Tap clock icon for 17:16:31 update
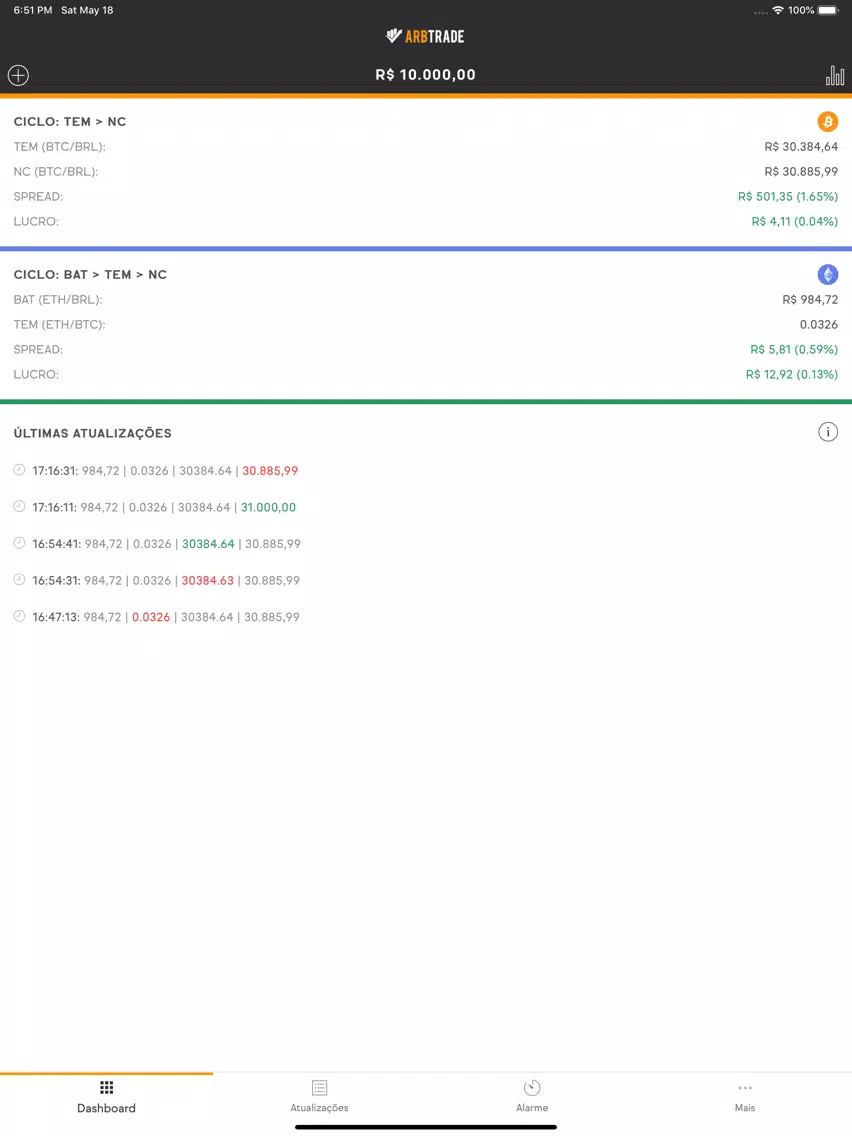This screenshot has height=1136, width=852. point(20,470)
